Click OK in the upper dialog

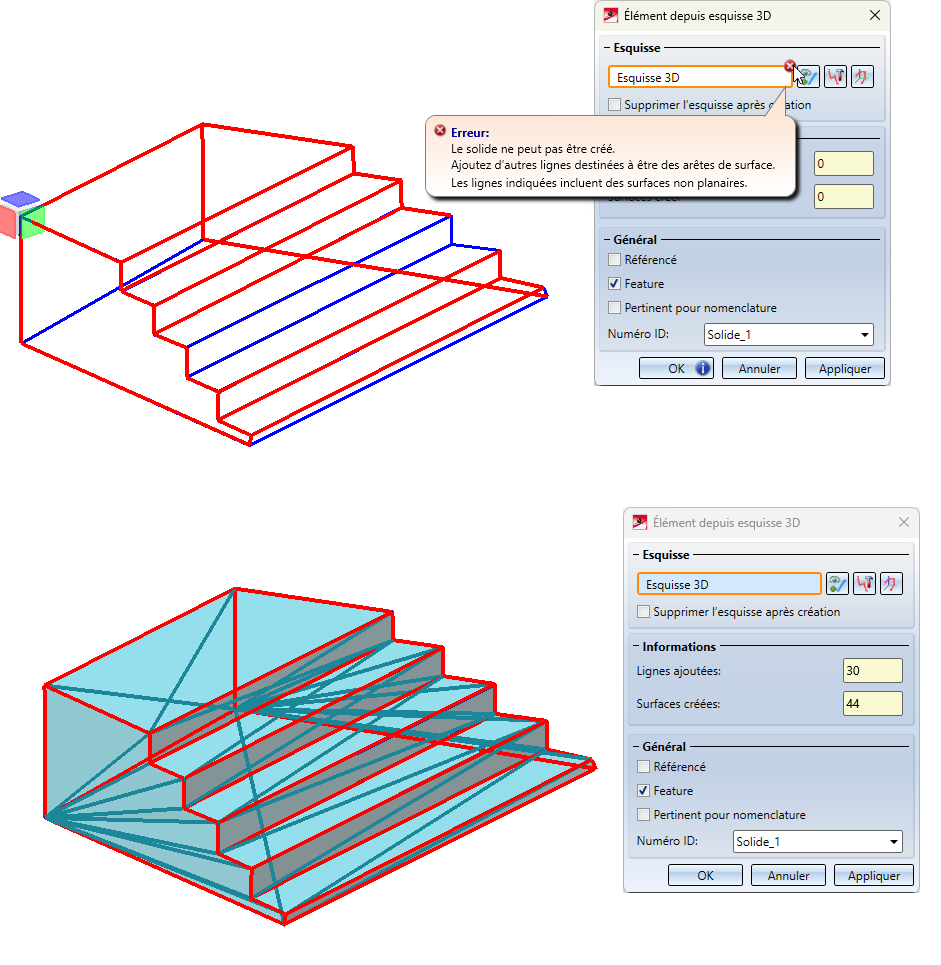coord(676,368)
